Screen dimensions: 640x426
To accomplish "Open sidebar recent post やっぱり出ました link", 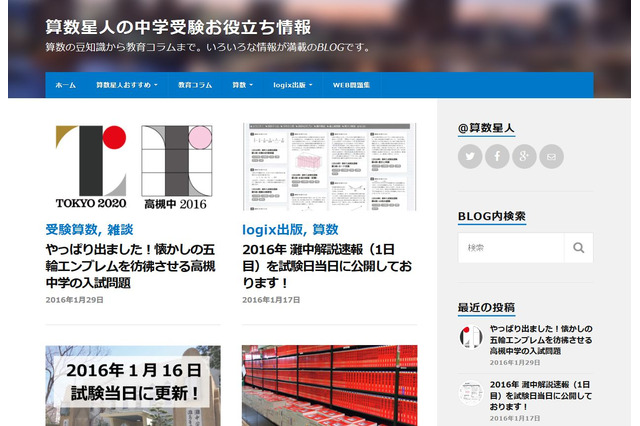I will tap(541, 339).
